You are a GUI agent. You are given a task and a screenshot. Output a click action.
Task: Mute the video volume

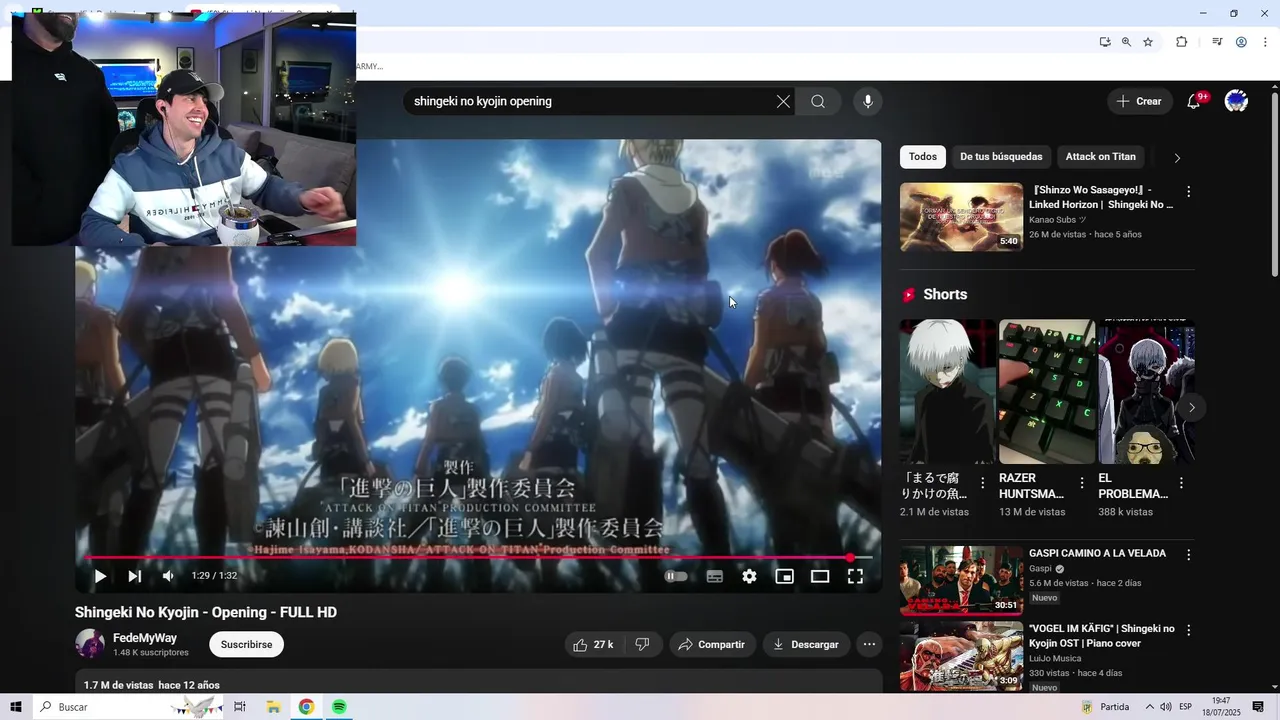pyautogui.click(x=168, y=576)
